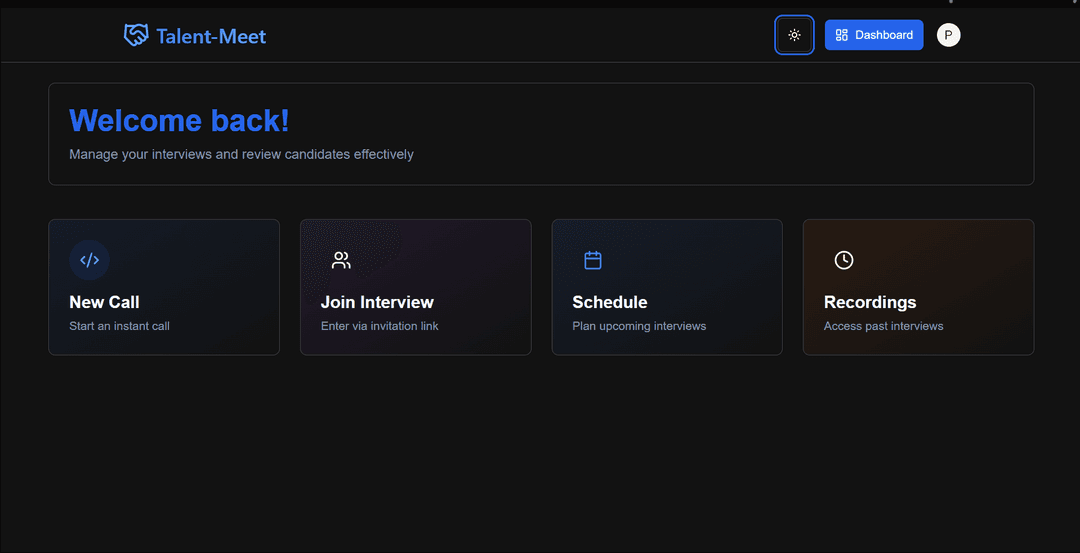1080x553 pixels.
Task: Click the code brackets icon on New Call
Action: click(89, 260)
